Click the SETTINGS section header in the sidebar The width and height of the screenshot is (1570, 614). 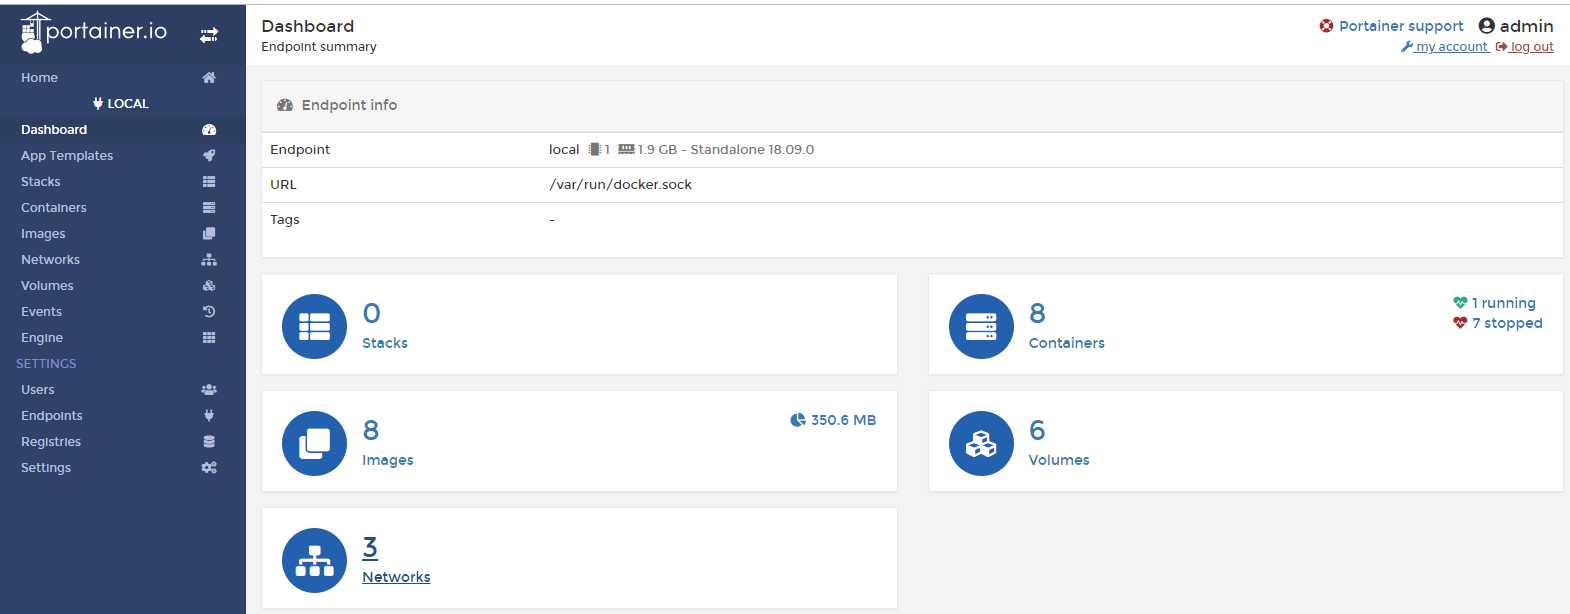[x=46, y=363]
